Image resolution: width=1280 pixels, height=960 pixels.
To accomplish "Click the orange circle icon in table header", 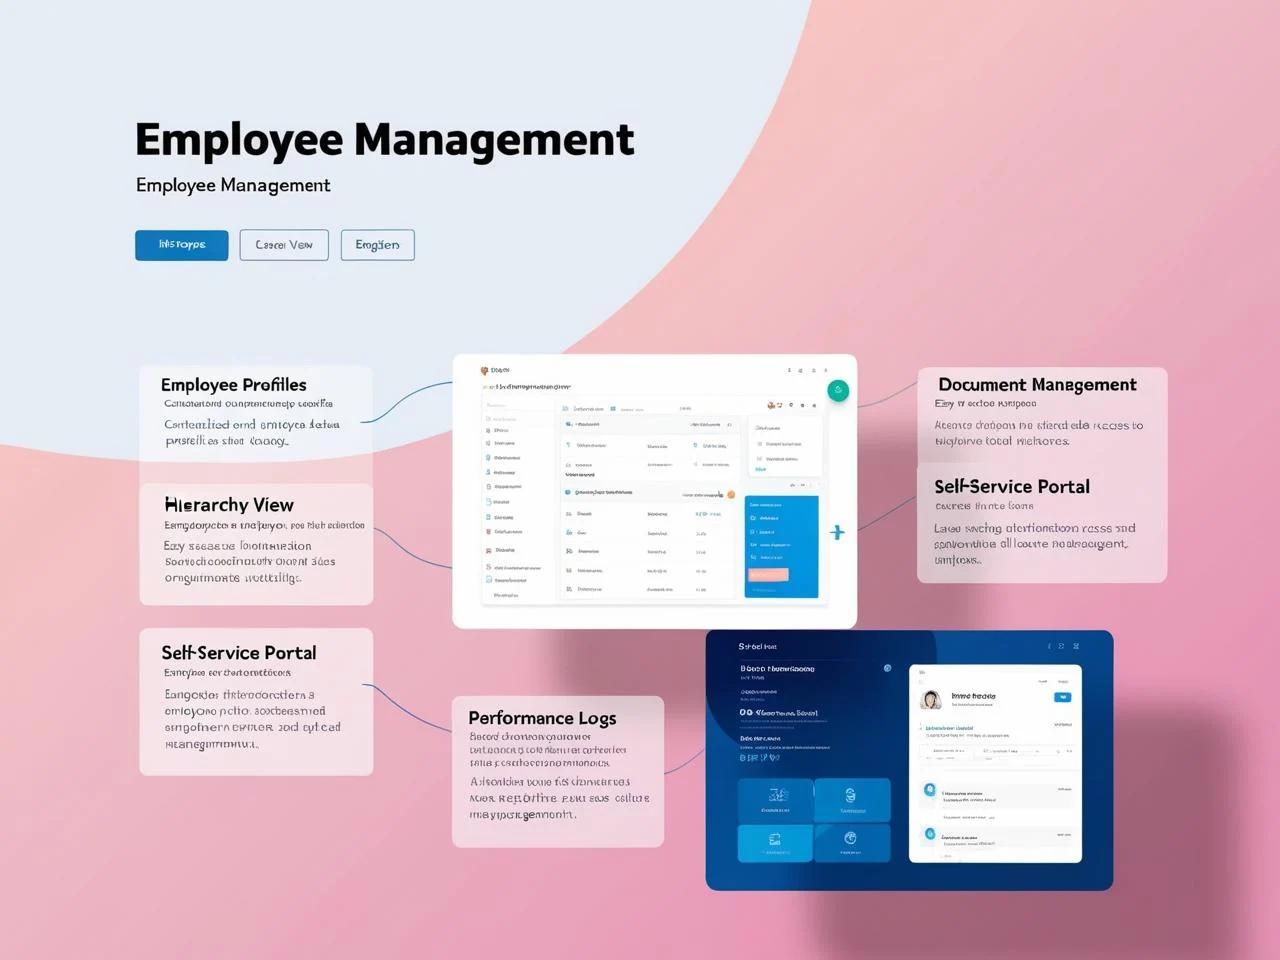I will [731, 494].
